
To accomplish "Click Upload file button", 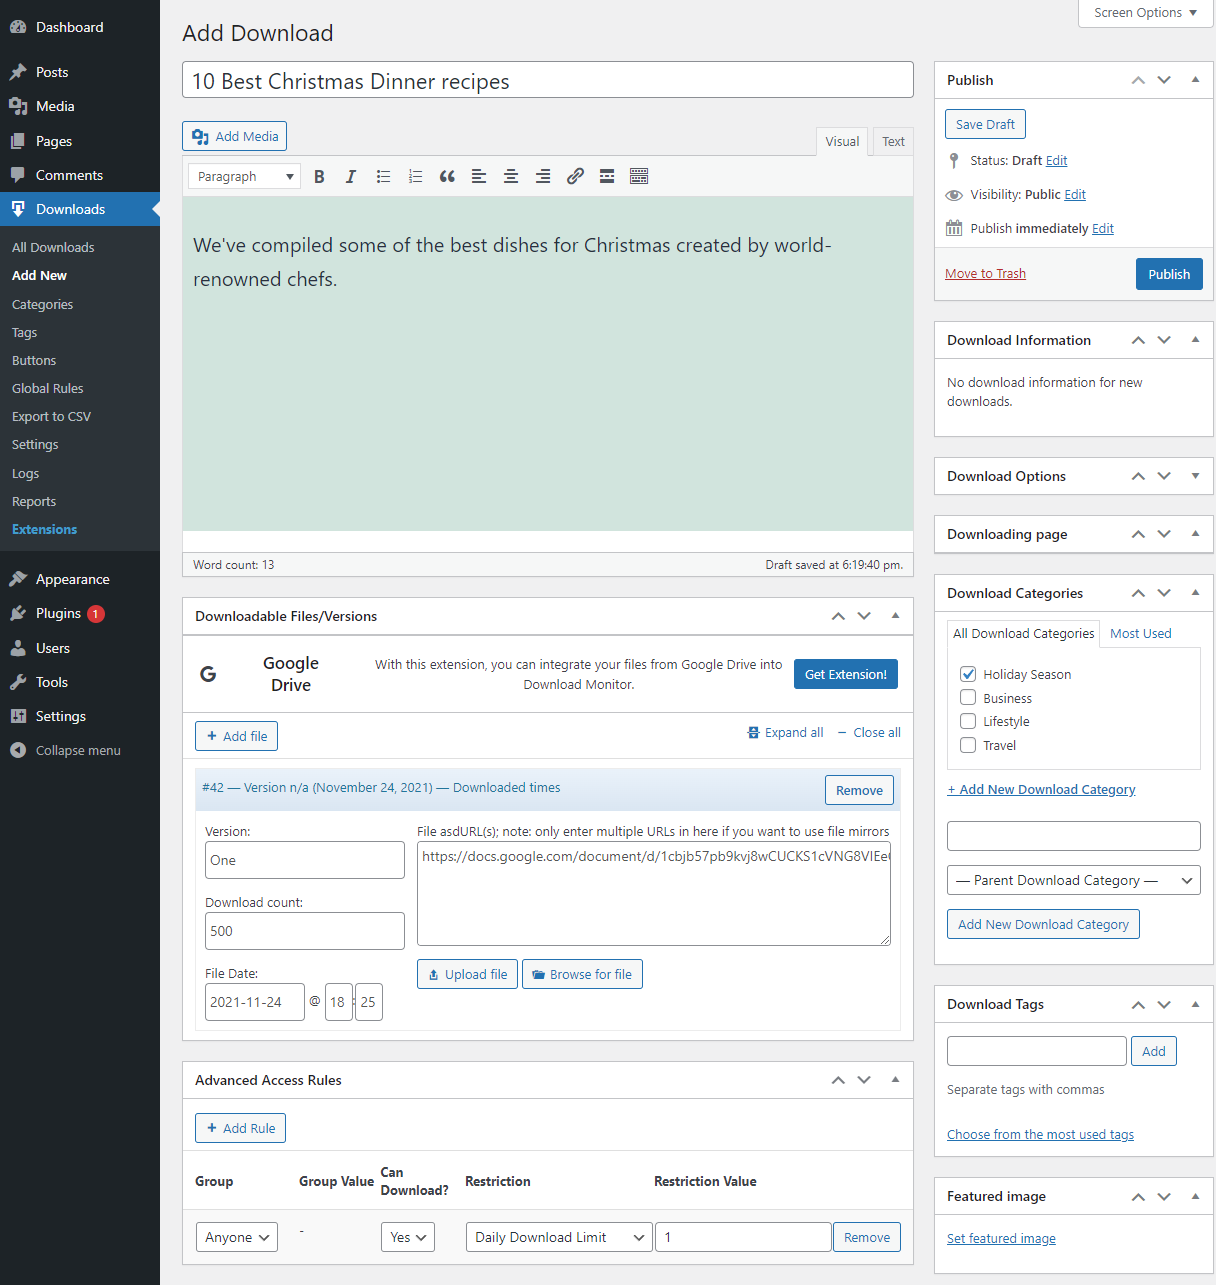I will [x=467, y=974].
